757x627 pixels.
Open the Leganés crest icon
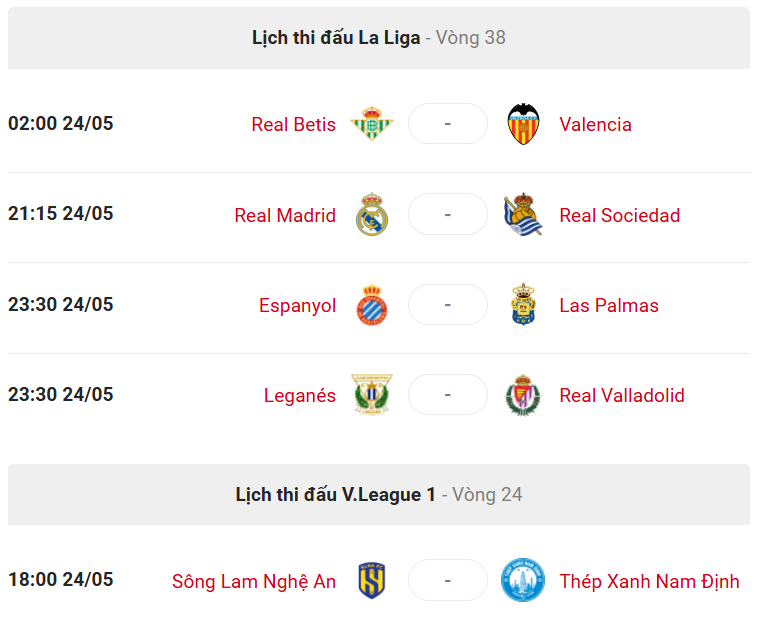372,395
